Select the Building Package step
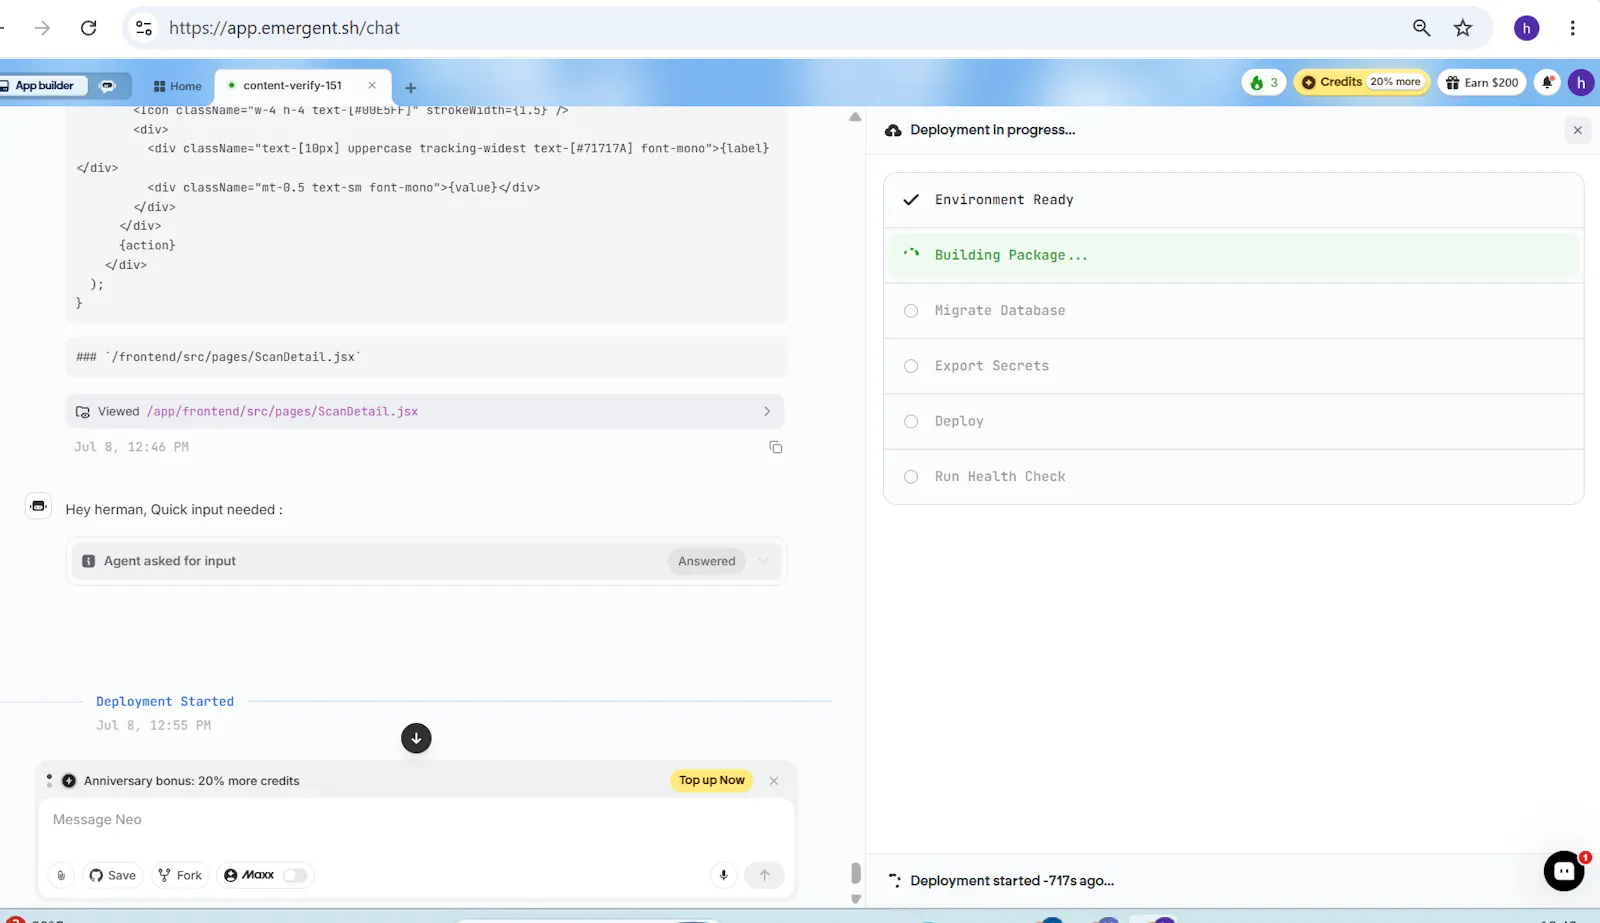1600x923 pixels. (1233, 255)
